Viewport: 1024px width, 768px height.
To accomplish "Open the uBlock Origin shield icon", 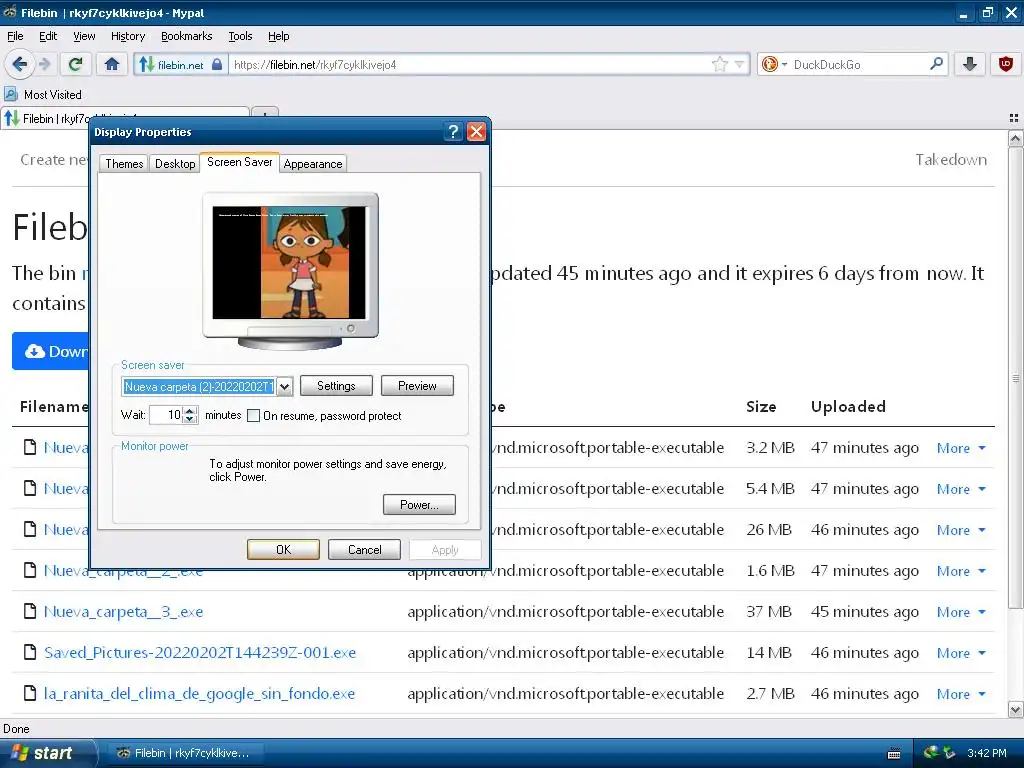I will point(1006,64).
